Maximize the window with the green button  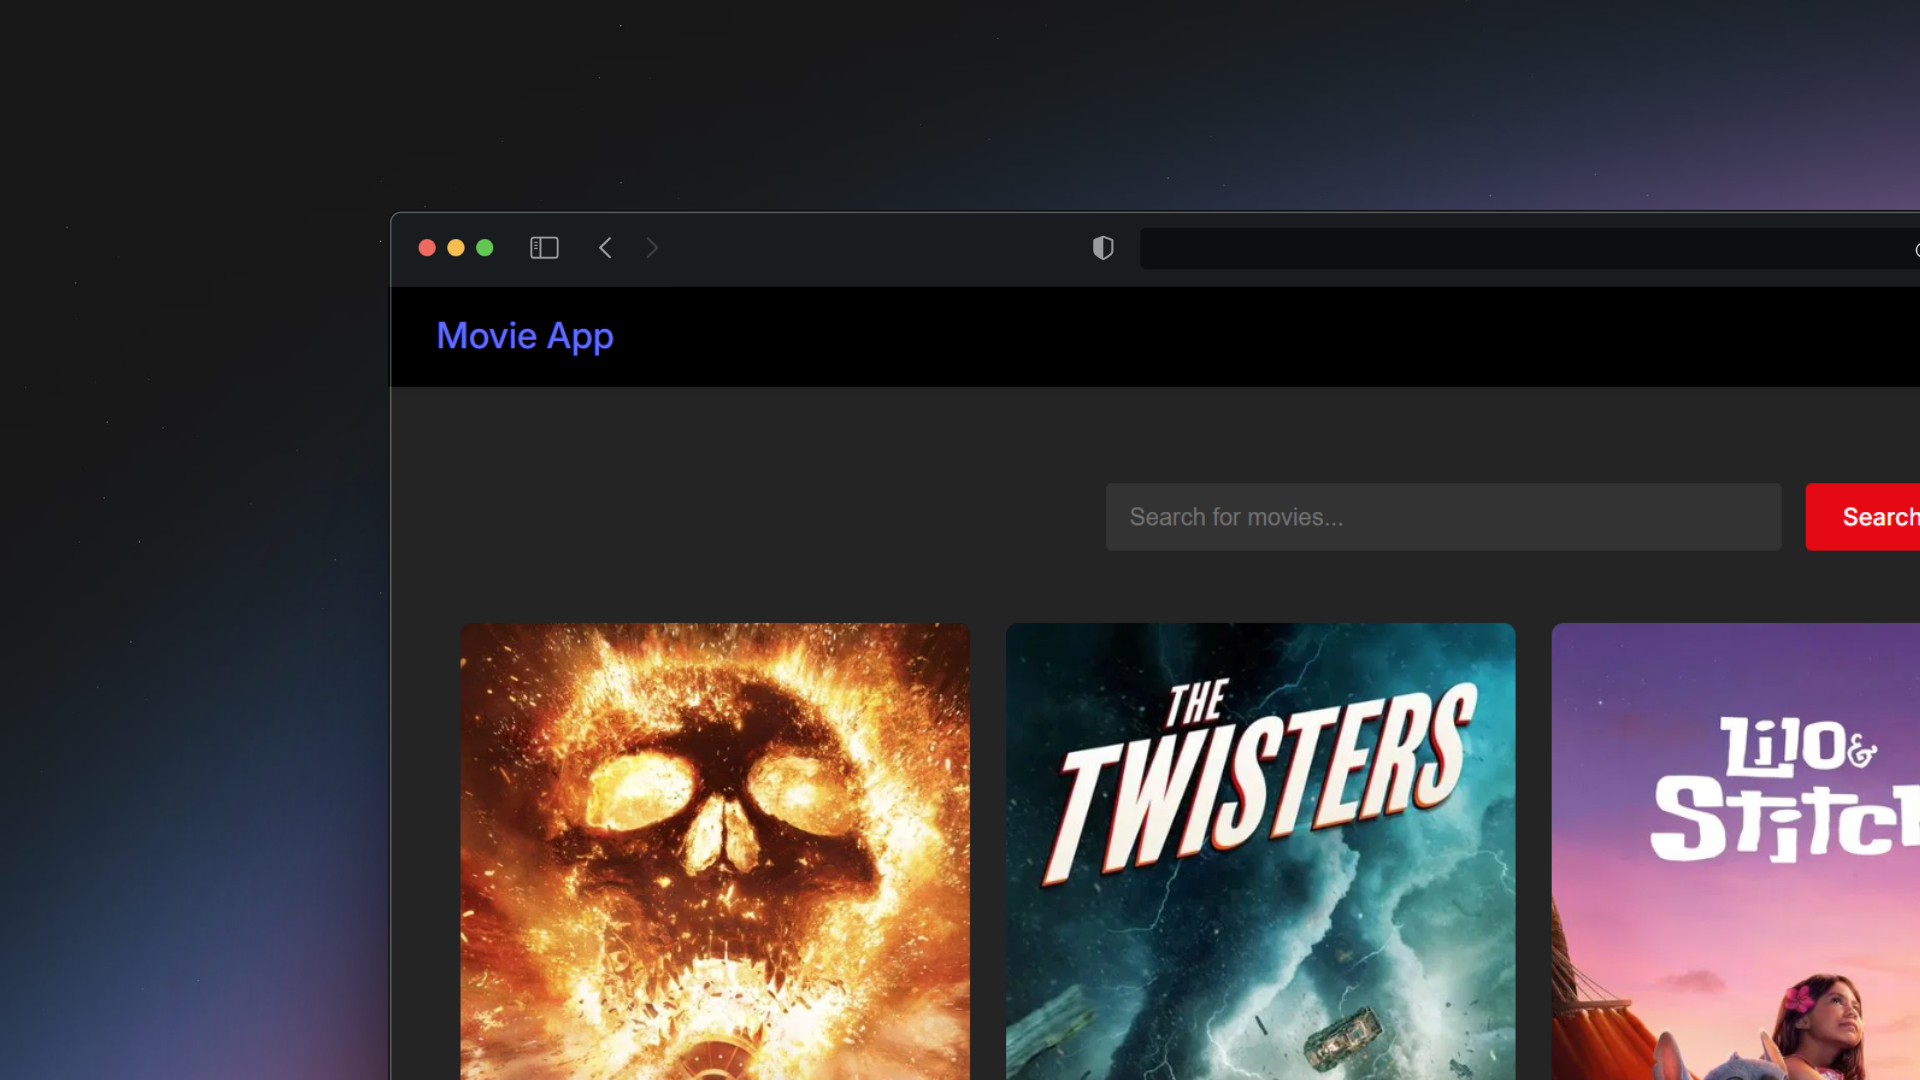tap(485, 248)
